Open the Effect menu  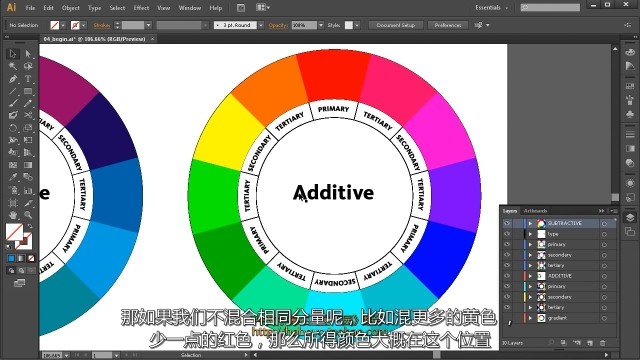point(141,8)
